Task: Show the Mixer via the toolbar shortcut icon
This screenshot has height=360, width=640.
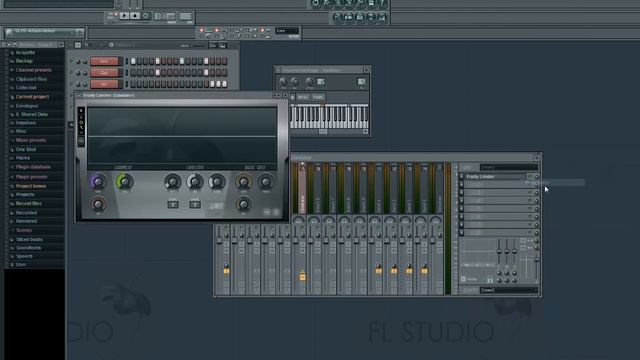Action: (381, 17)
